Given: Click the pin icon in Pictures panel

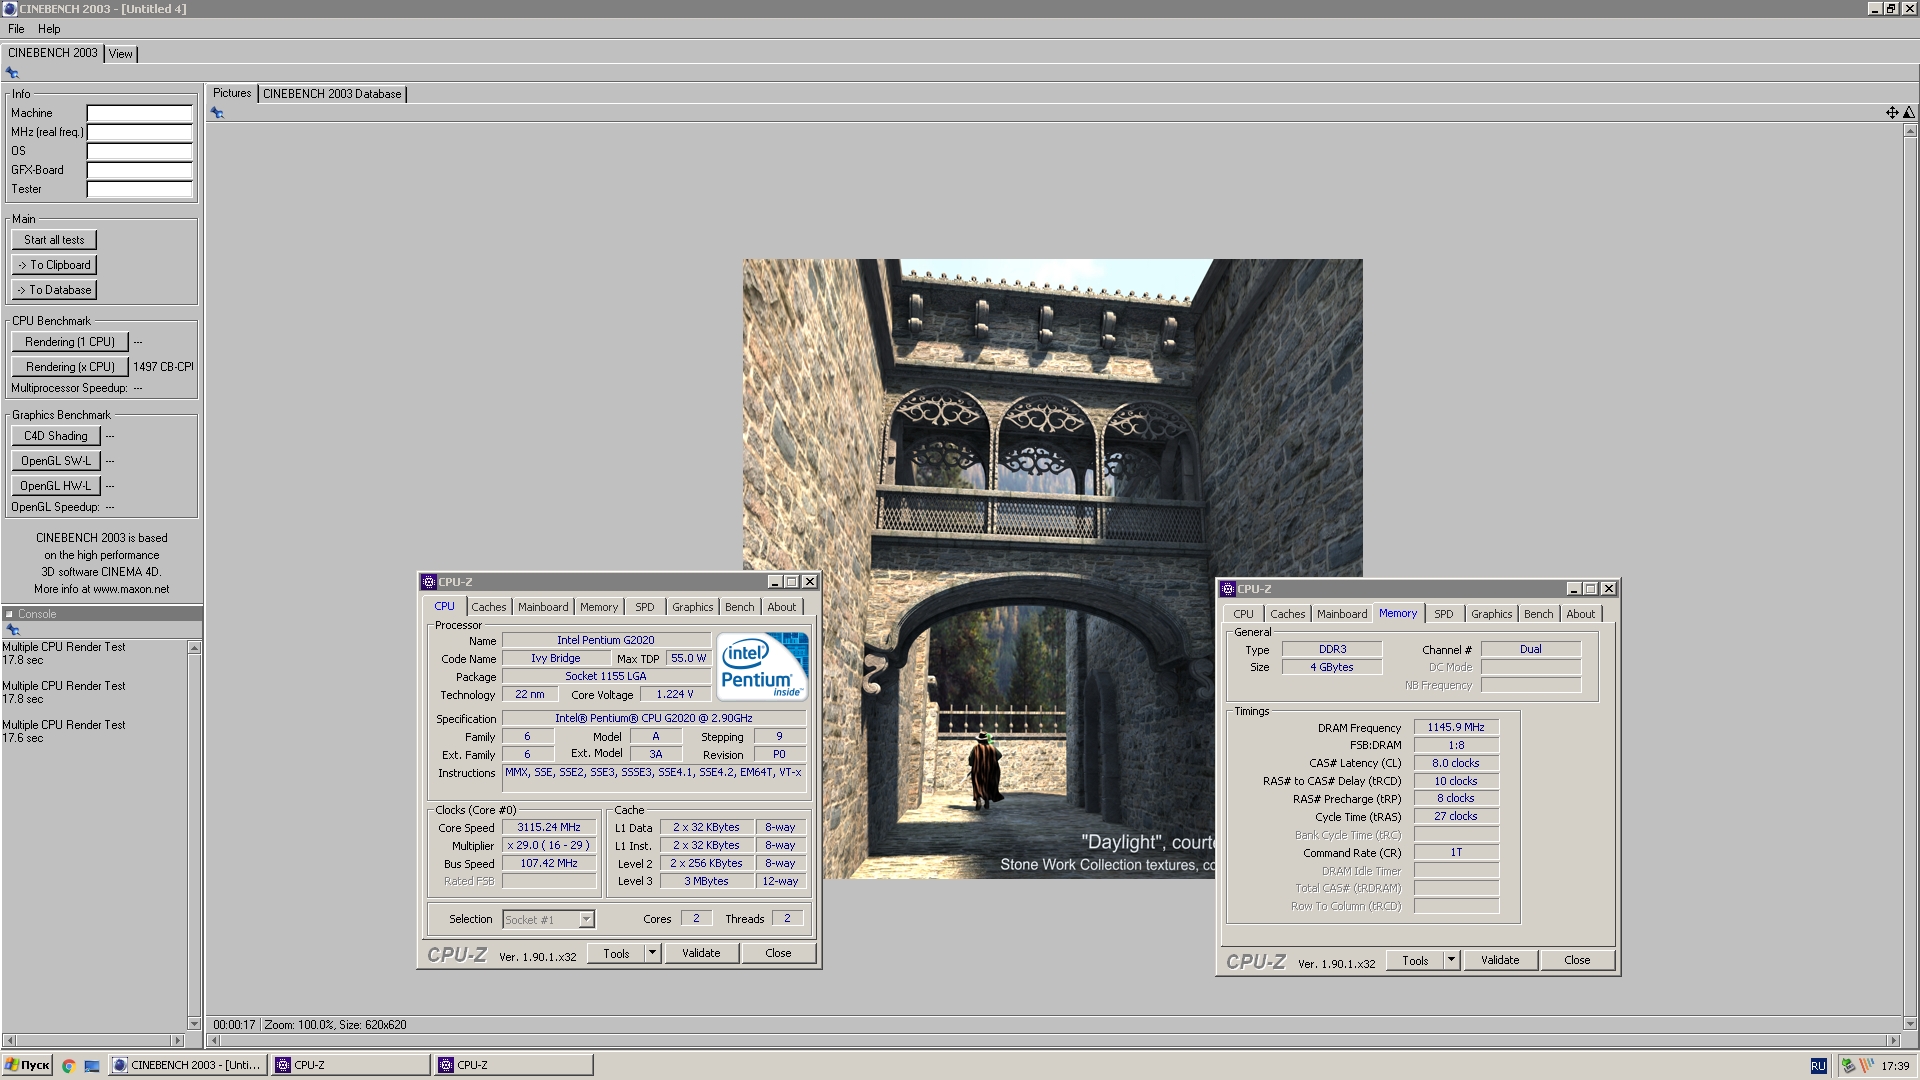Looking at the screenshot, I should 217,113.
